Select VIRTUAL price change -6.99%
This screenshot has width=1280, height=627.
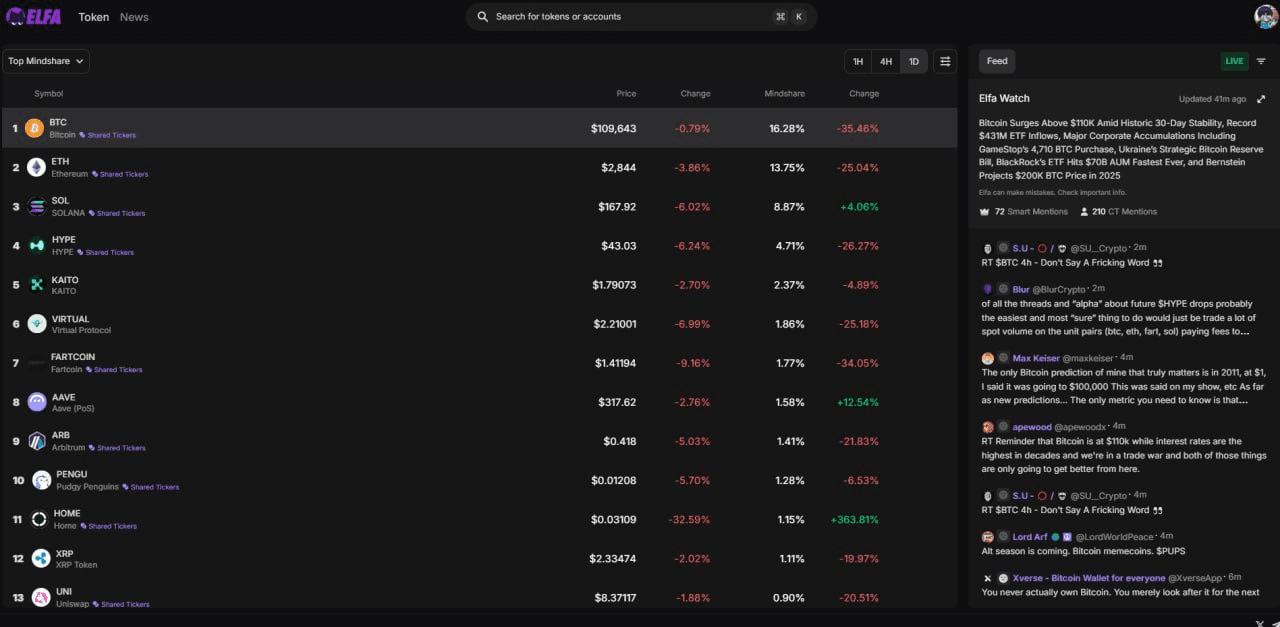pos(692,324)
